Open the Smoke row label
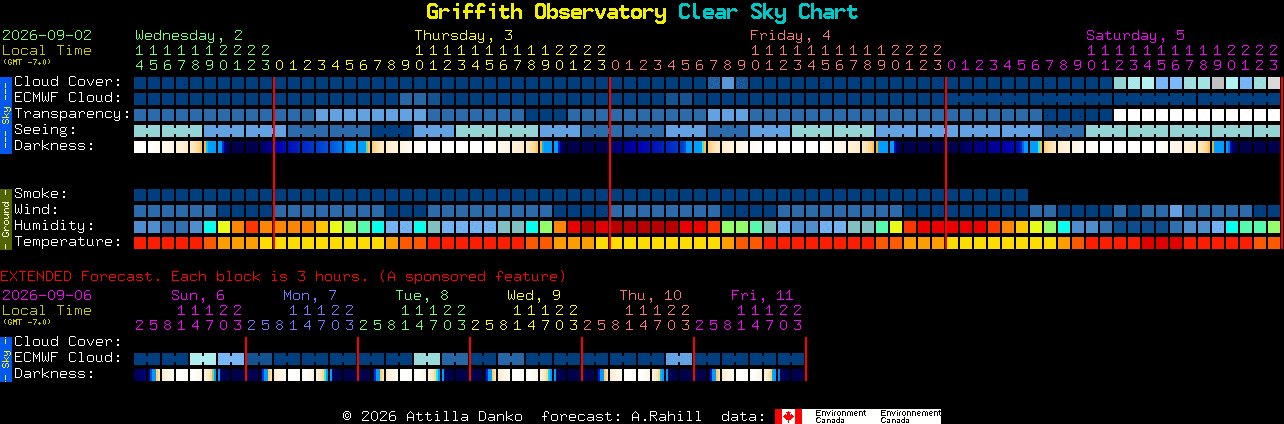Screen dimensions: 1284x424 tap(41, 193)
